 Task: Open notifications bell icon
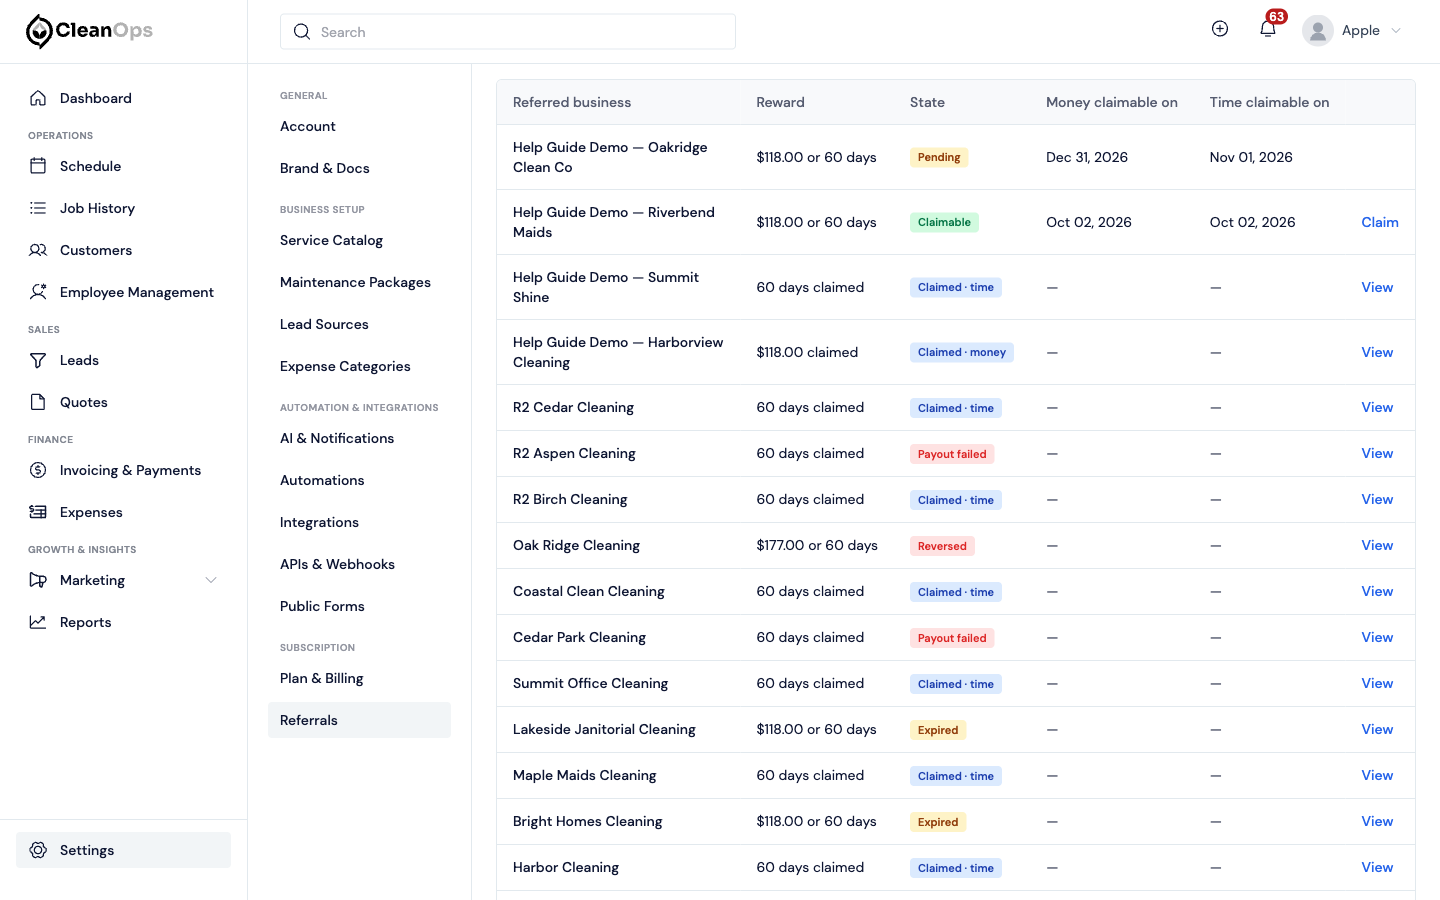click(x=1268, y=29)
